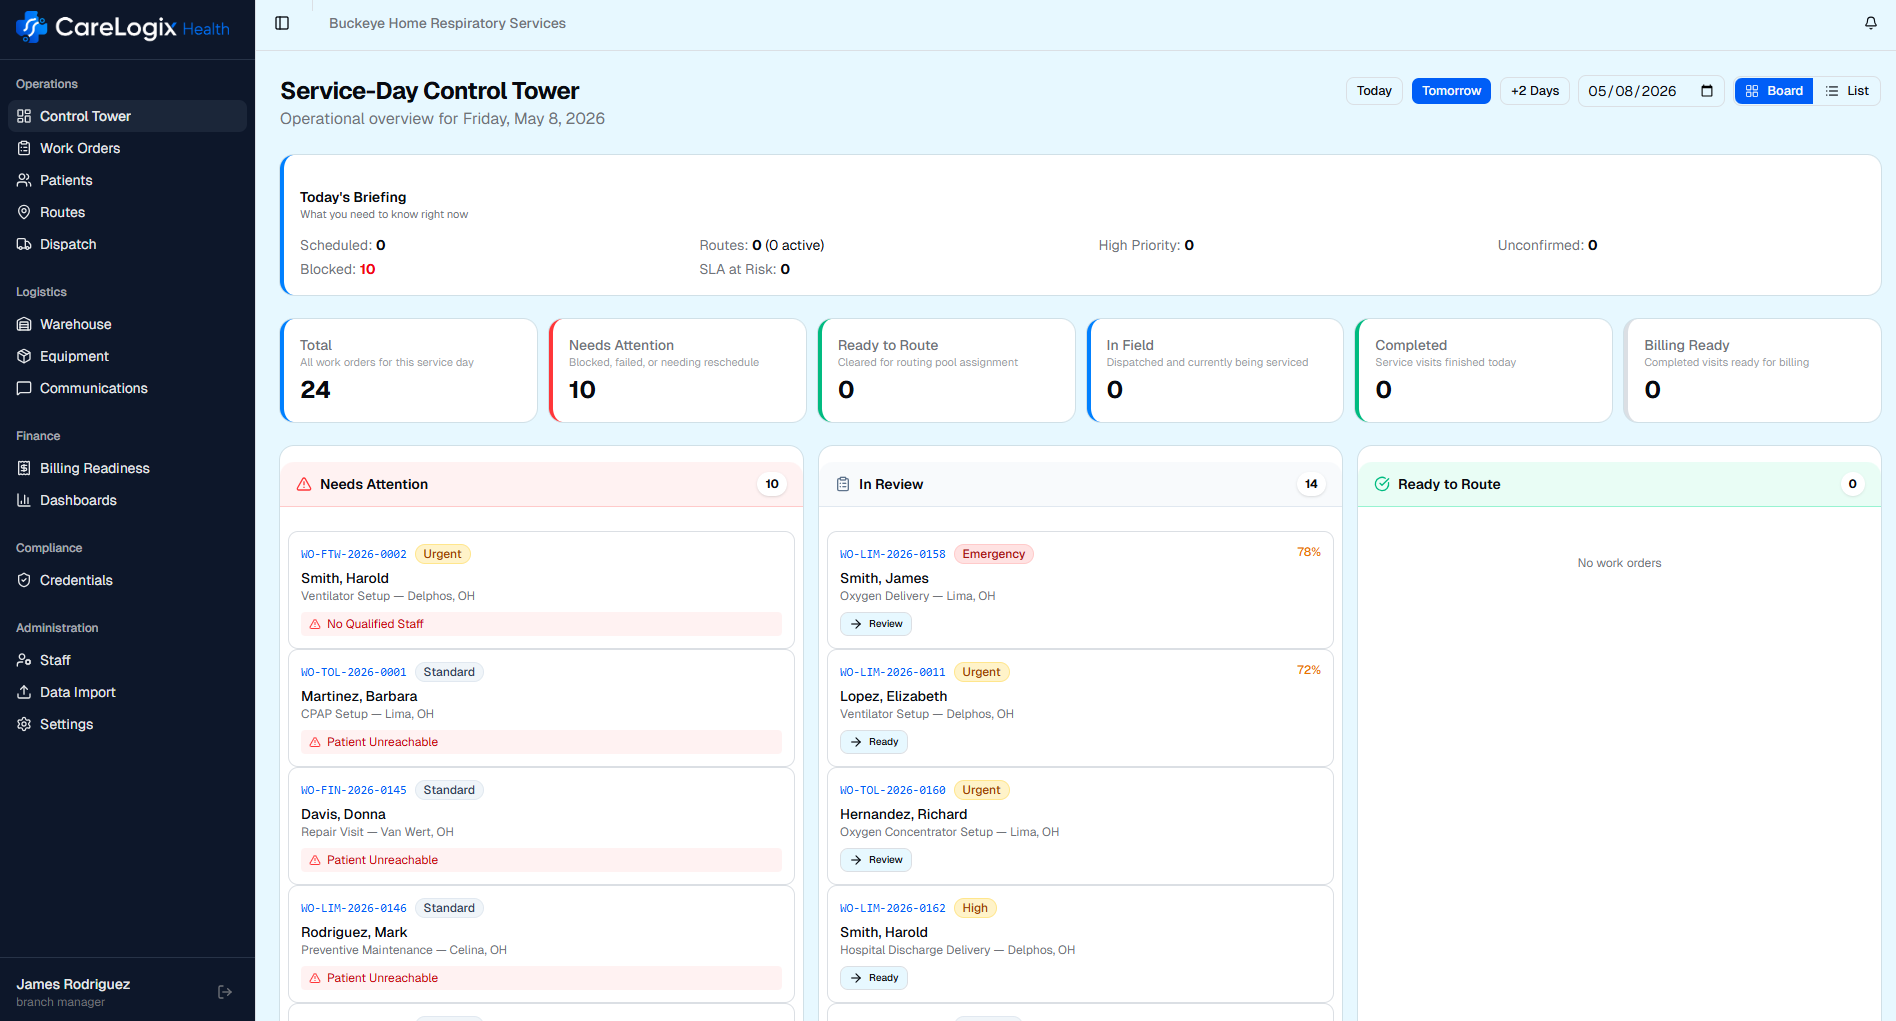Open the Completed summary card
This screenshot has width=1896, height=1021.
coord(1484,370)
